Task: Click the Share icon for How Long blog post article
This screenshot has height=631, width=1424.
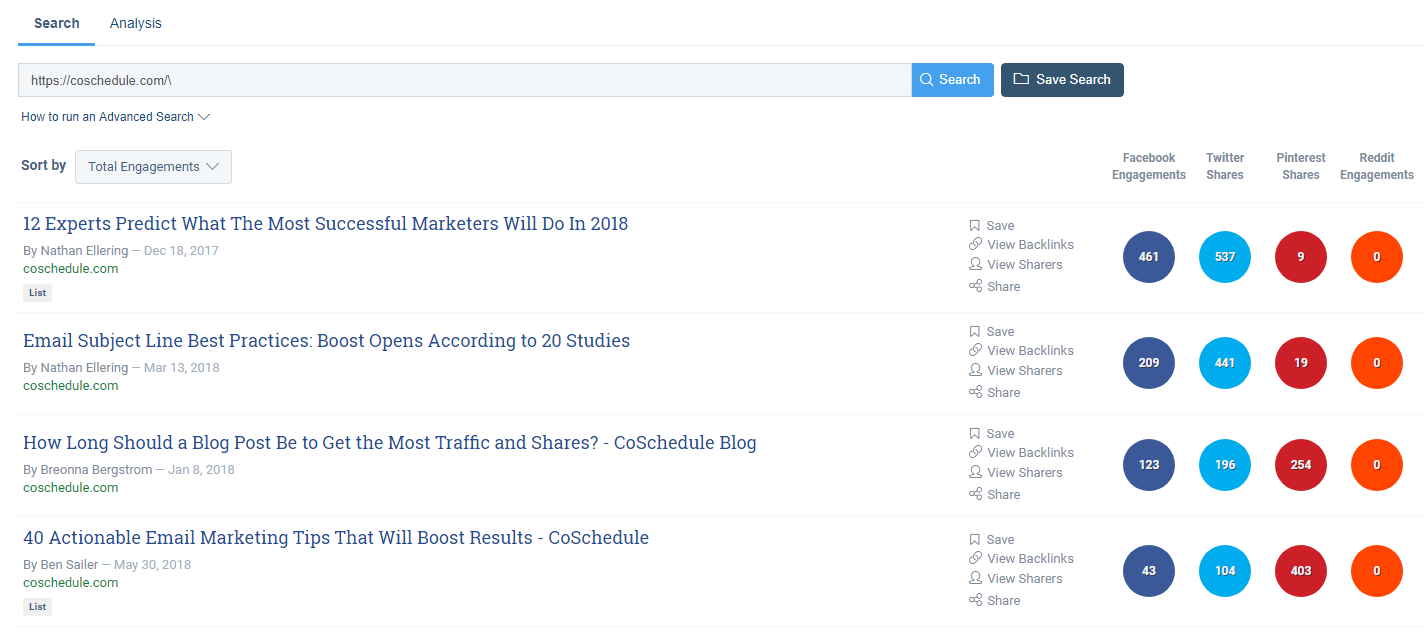Action: [x=975, y=494]
